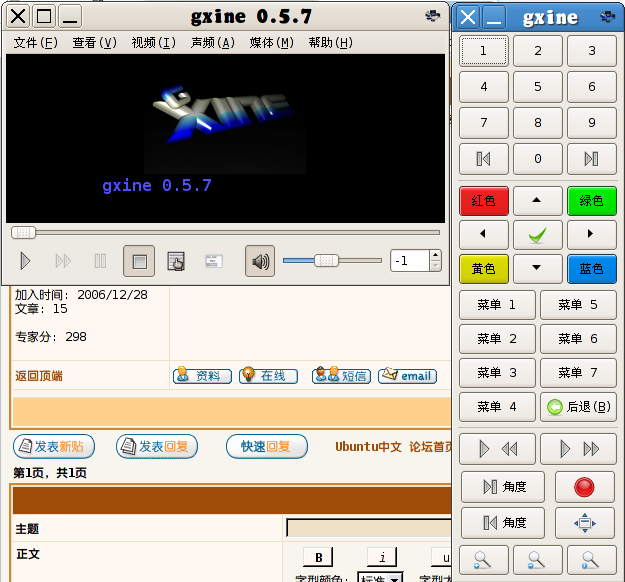The image size is (625, 582).
Task: Confirm with the green checkmark button
Action: (x=538, y=234)
